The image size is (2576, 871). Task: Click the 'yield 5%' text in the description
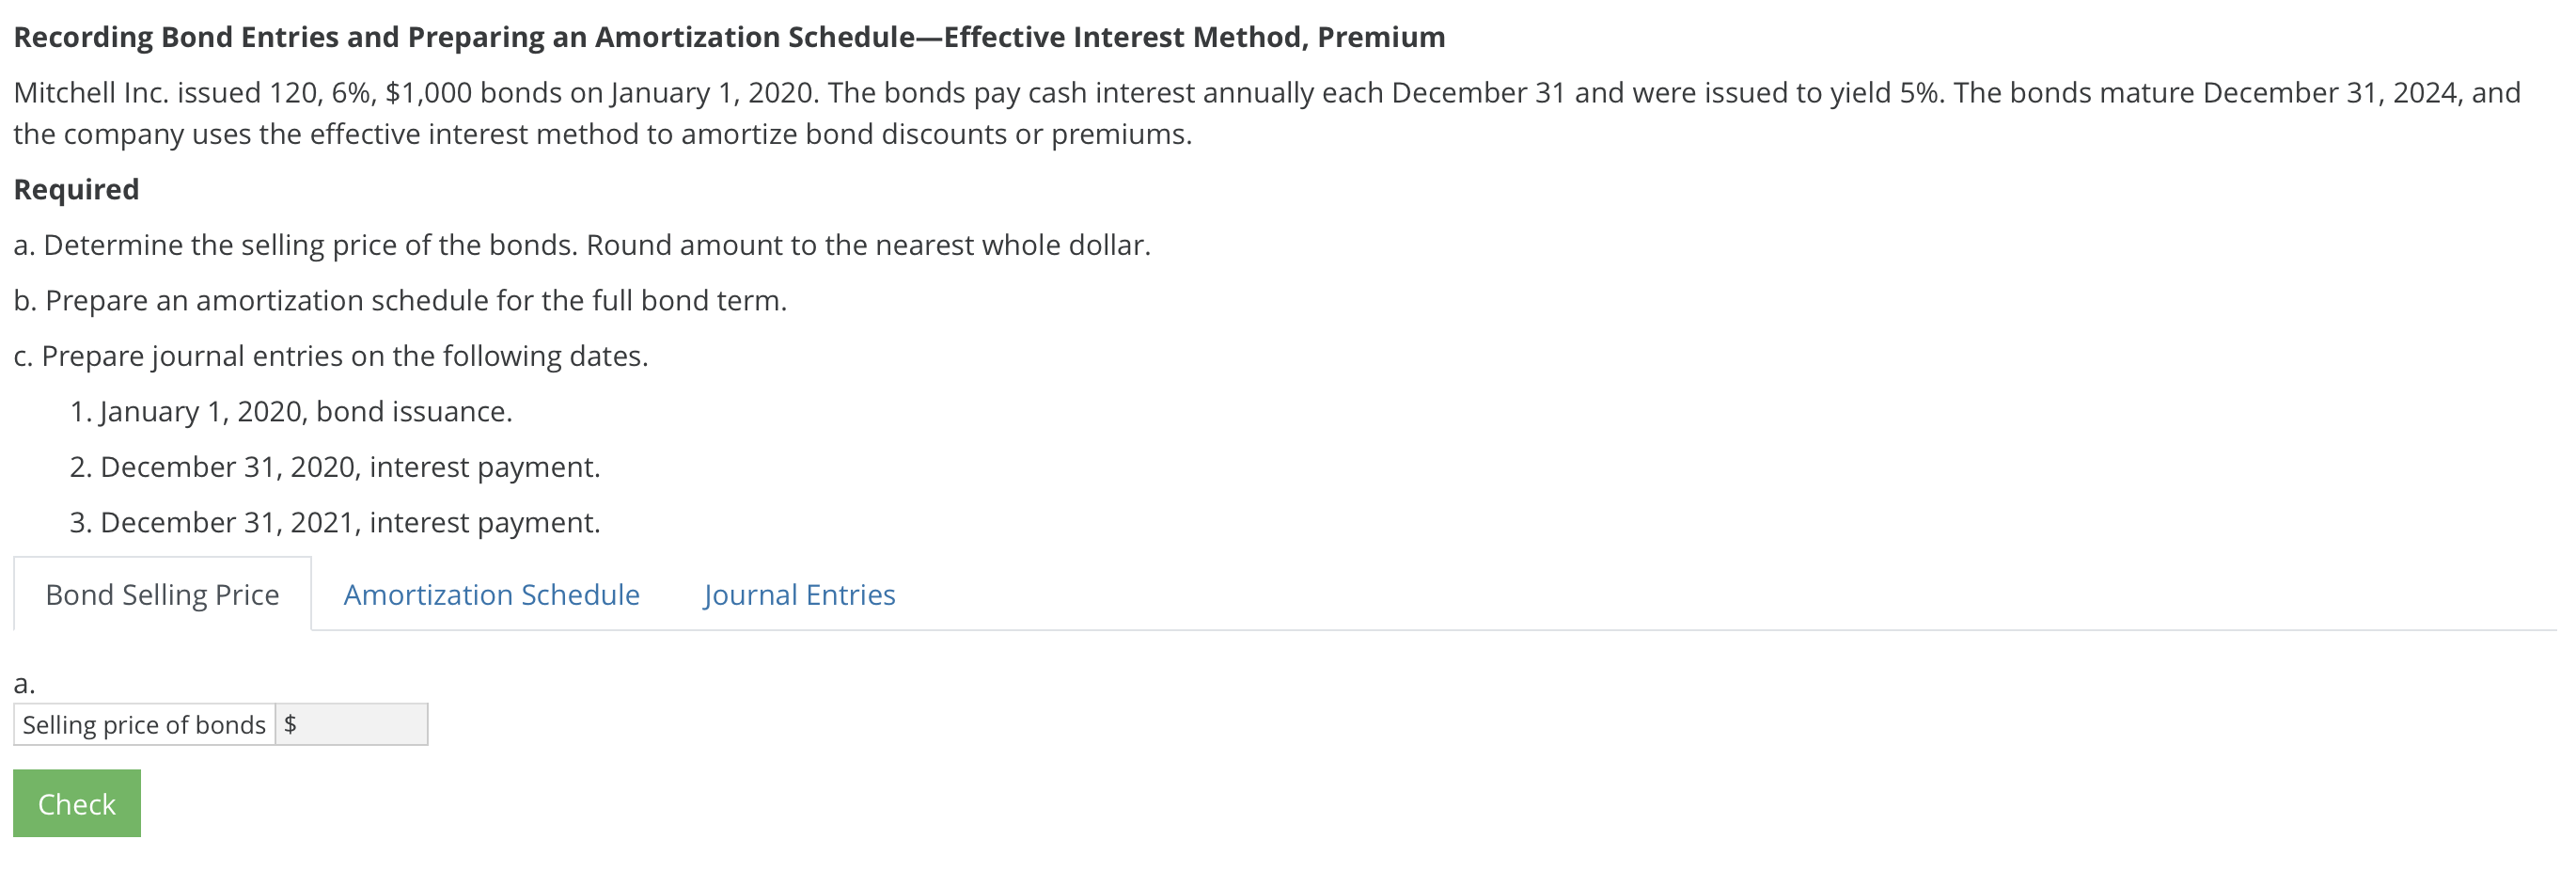pyautogui.click(x=1886, y=93)
